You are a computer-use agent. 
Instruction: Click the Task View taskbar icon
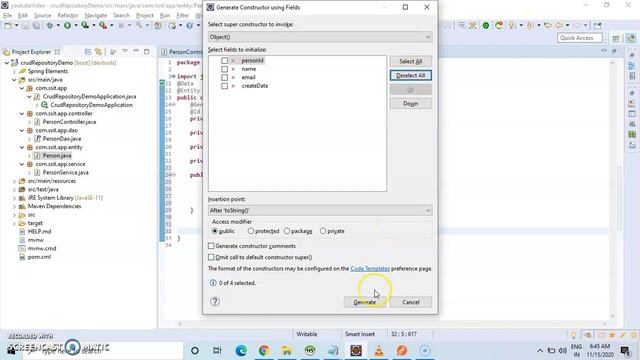click(x=217, y=351)
